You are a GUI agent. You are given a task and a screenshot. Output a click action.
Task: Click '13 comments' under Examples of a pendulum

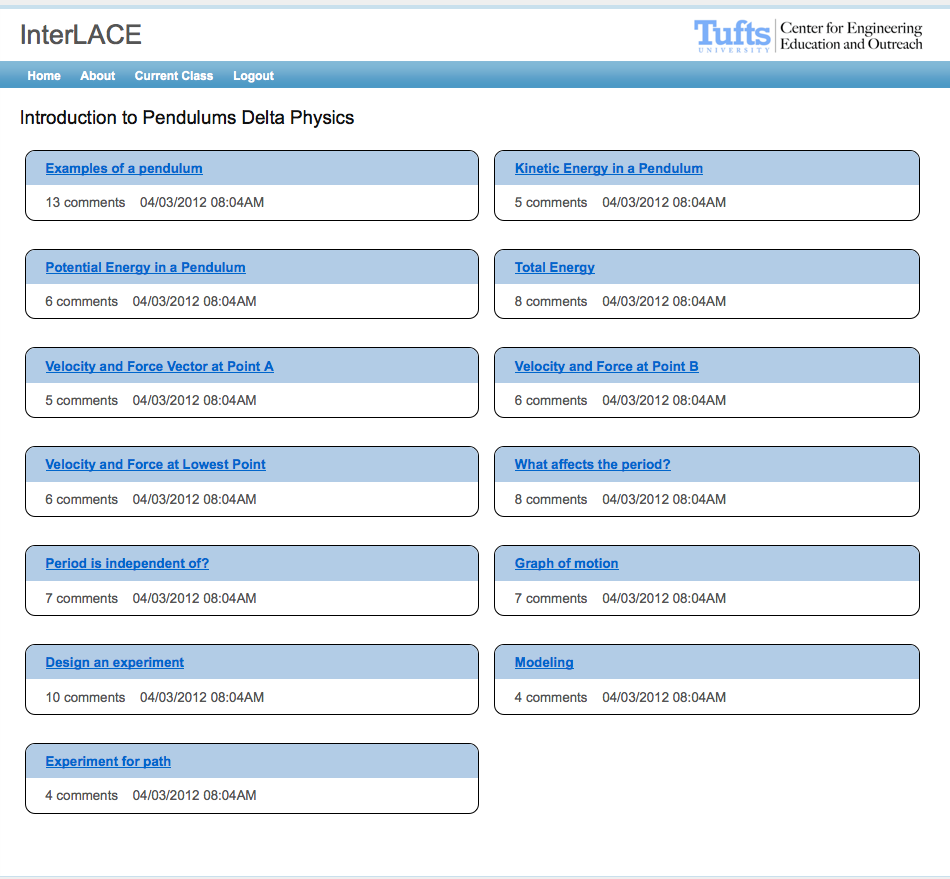pyautogui.click(x=85, y=202)
